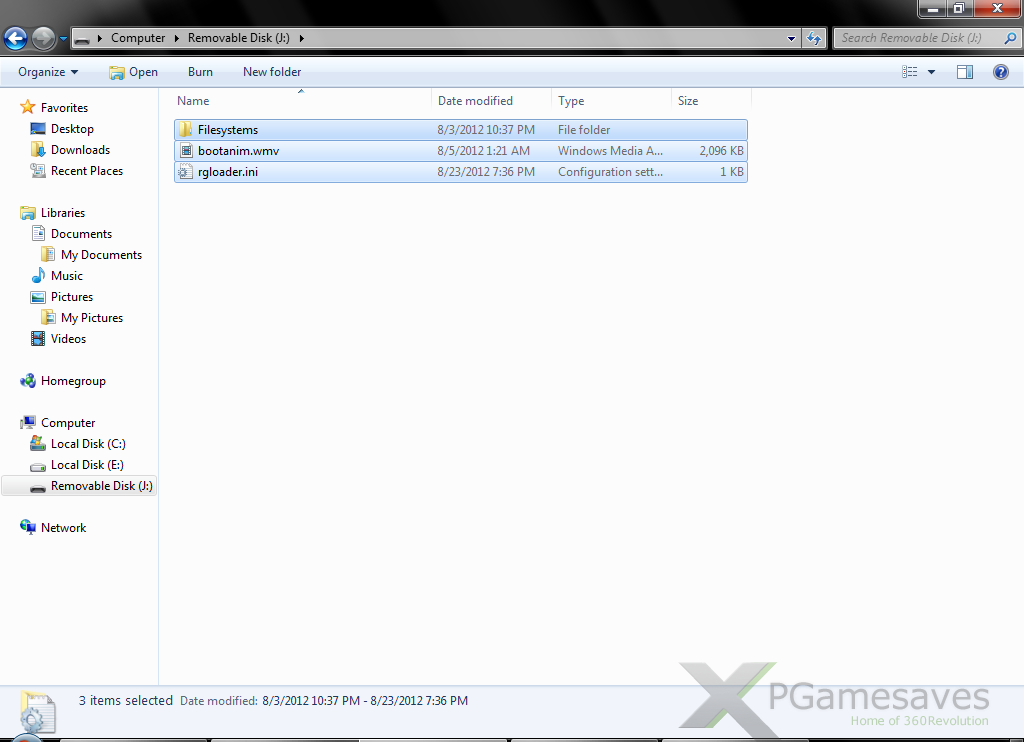Click Computer in the address breadcrumb
This screenshot has height=742, width=1024.
click(x=138, y=38)
